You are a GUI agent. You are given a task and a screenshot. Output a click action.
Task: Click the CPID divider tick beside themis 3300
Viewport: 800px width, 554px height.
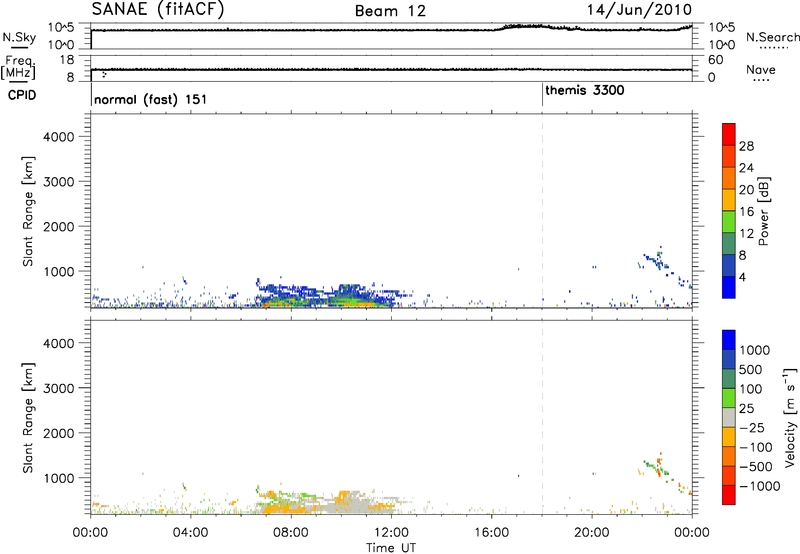(542, 95)
